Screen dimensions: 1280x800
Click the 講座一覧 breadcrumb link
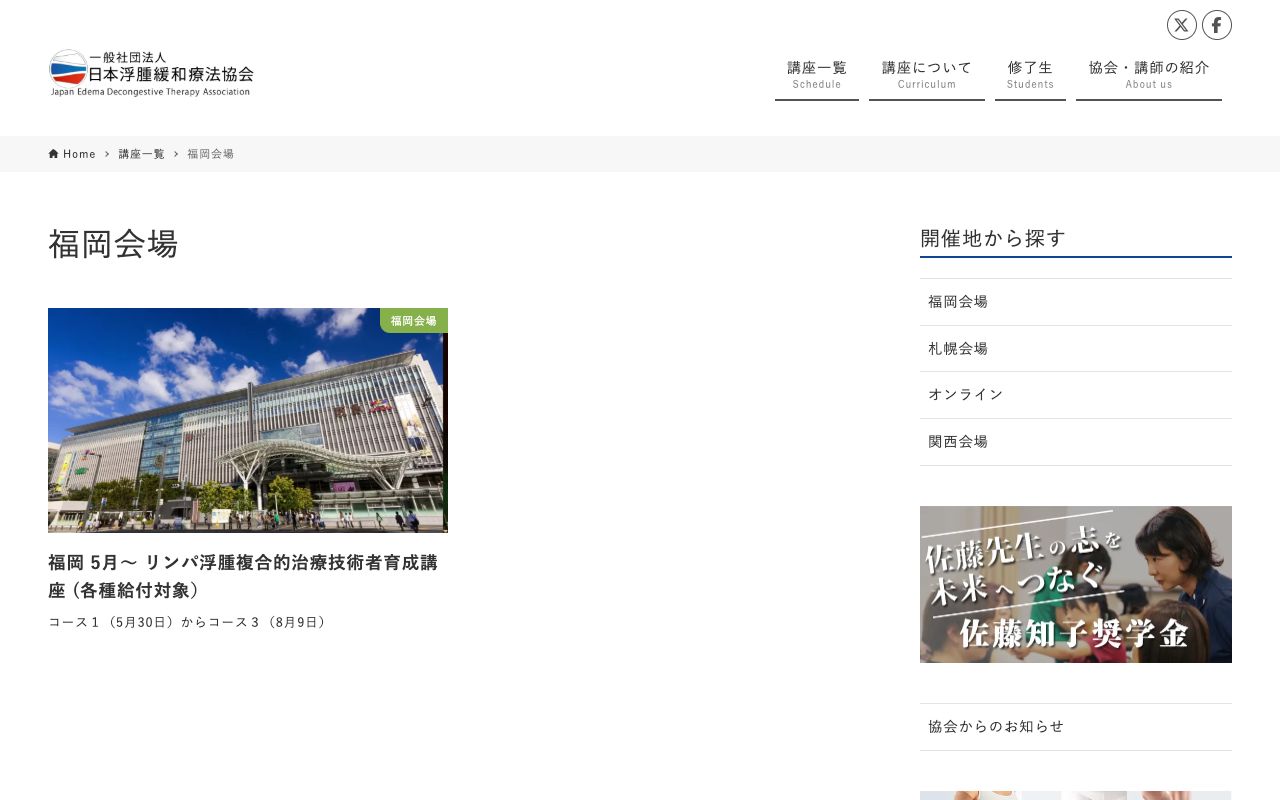pyautogui.click(x=141, y=153)
